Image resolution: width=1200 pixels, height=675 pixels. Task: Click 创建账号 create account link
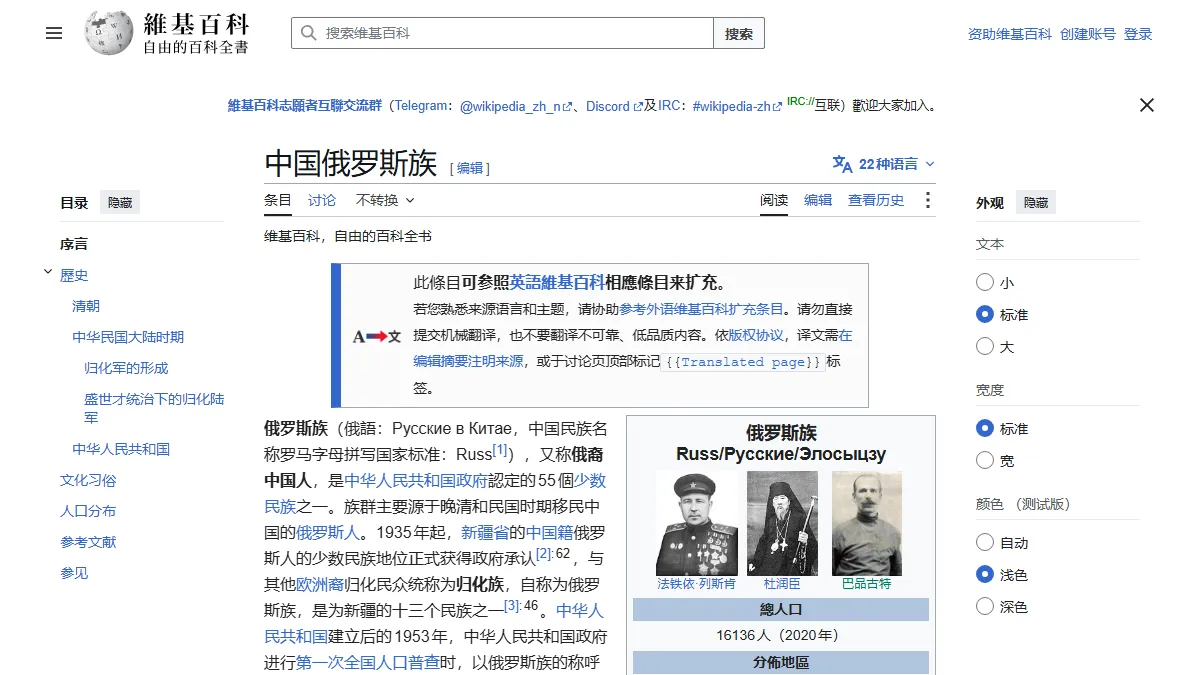(x=1088, y=34)
